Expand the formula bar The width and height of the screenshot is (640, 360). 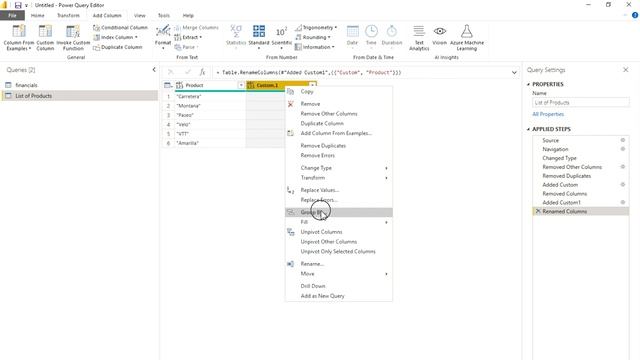[514, 73]
